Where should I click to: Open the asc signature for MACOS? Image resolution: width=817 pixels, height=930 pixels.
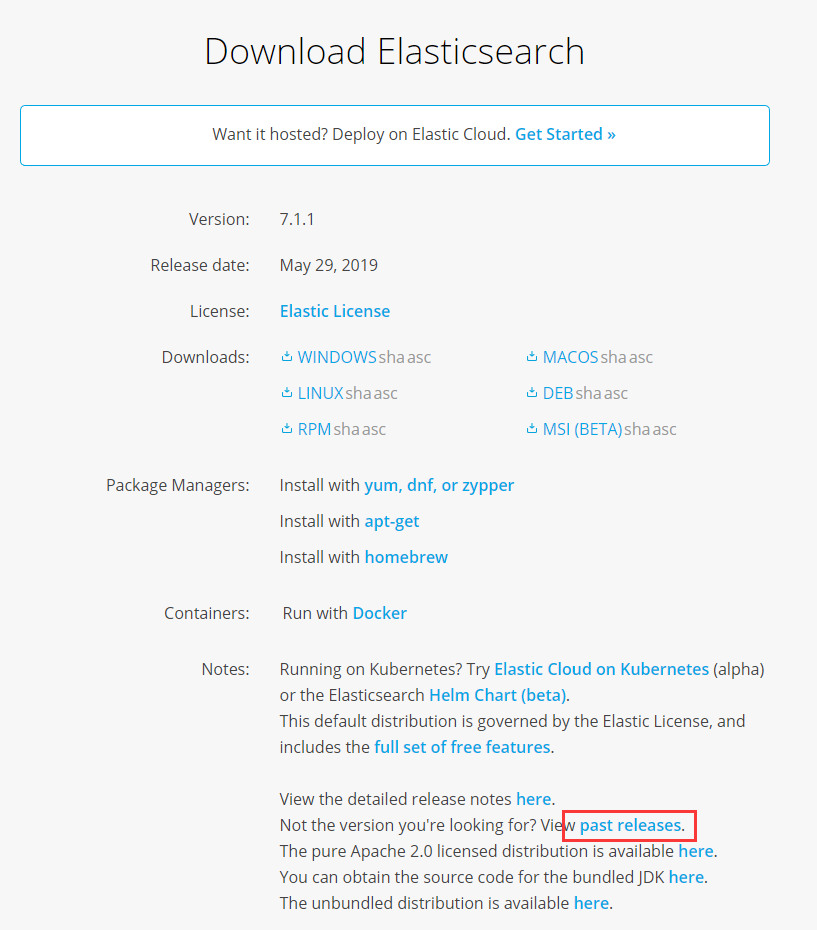tap(641, 358)
